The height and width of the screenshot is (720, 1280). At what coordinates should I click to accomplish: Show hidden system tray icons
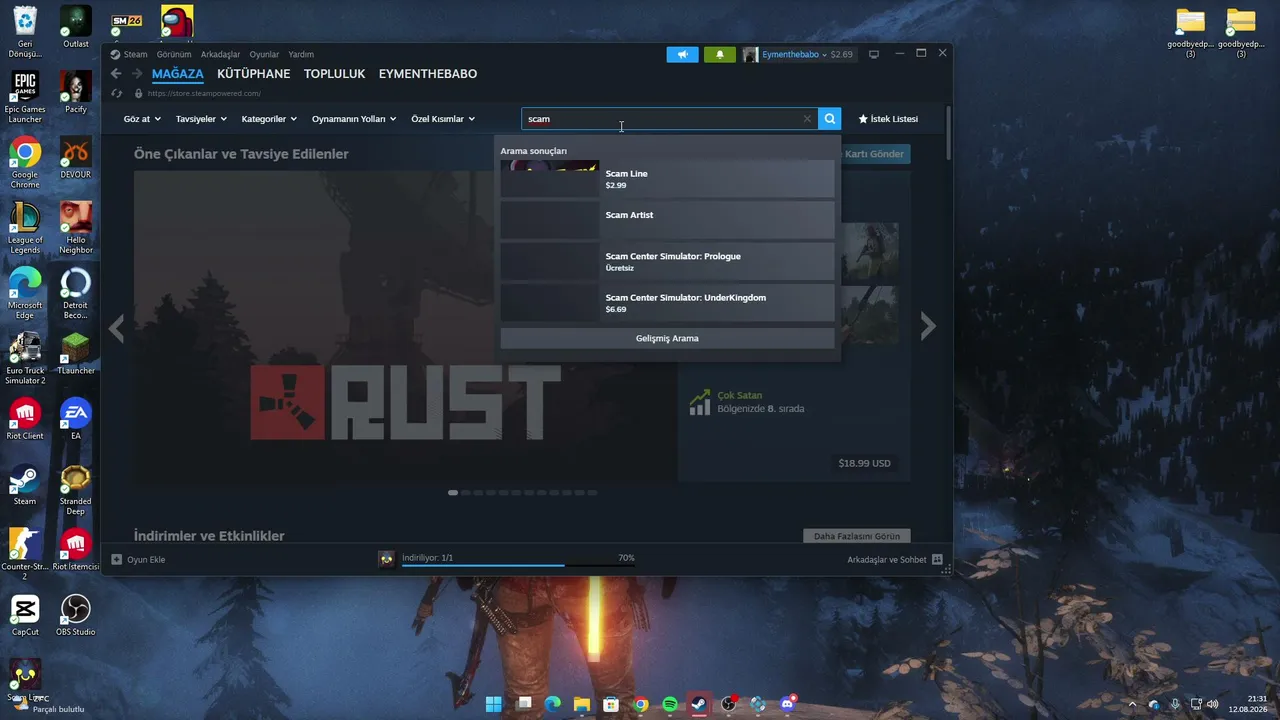1132,704
